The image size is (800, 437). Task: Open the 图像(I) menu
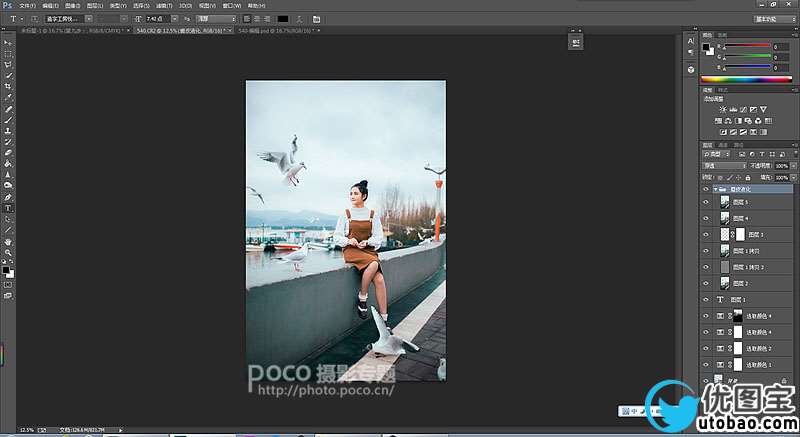(x=72, y=6)
